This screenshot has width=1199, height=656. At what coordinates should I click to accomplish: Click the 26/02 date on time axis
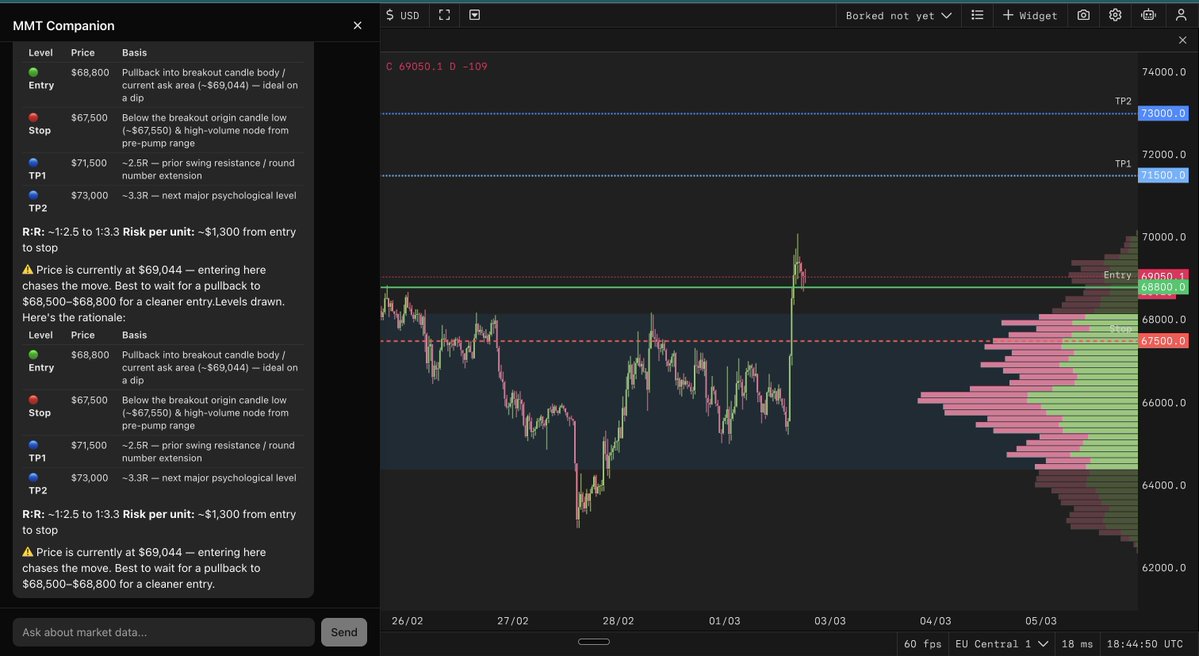click(407, 621)
